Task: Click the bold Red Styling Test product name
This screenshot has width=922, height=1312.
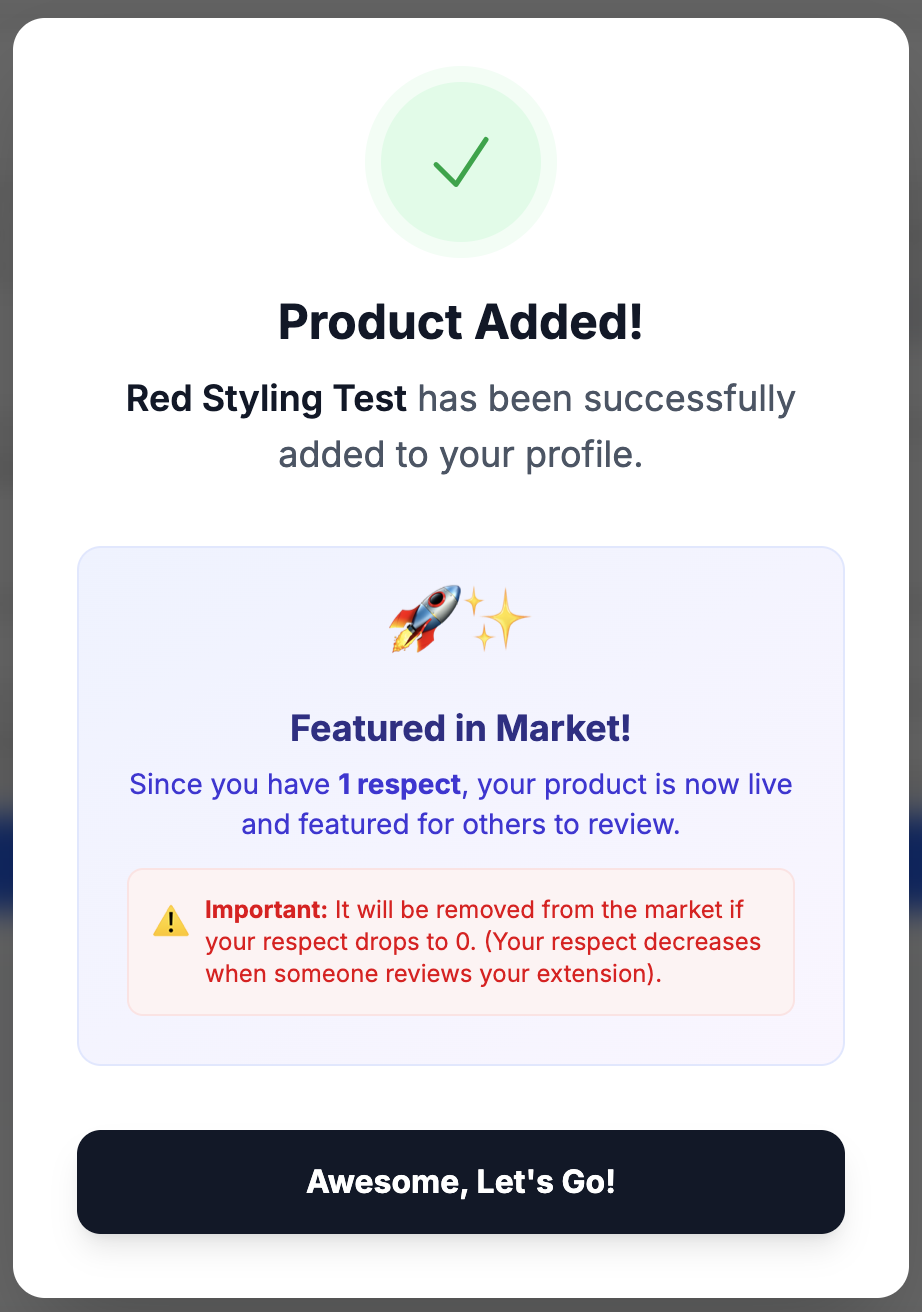Action: (x=264, y=398)
